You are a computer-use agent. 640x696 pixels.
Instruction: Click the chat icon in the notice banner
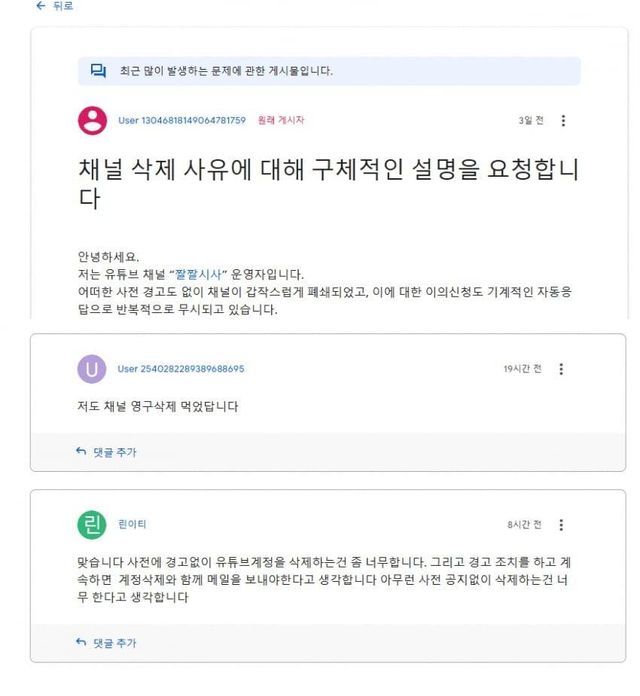coord(98,71)
